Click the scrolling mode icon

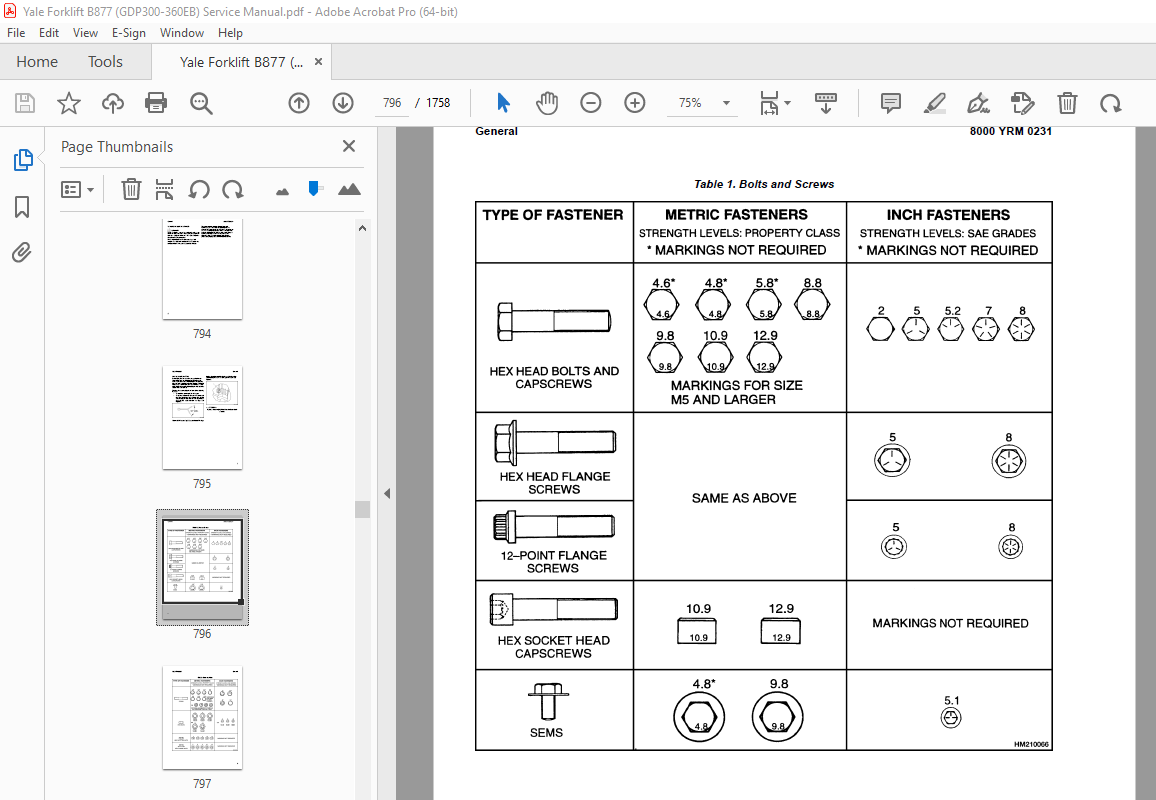826,103
